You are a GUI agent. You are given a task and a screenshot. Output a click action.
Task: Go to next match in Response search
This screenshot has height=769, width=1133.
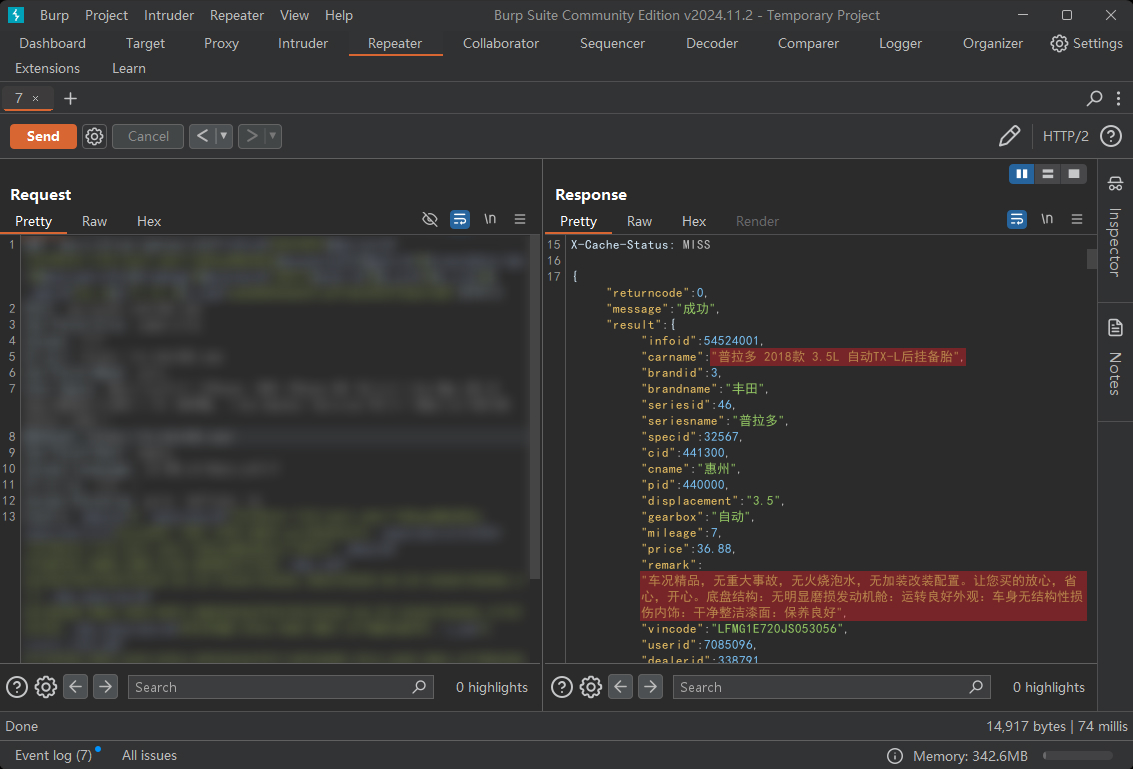point(650,687)
